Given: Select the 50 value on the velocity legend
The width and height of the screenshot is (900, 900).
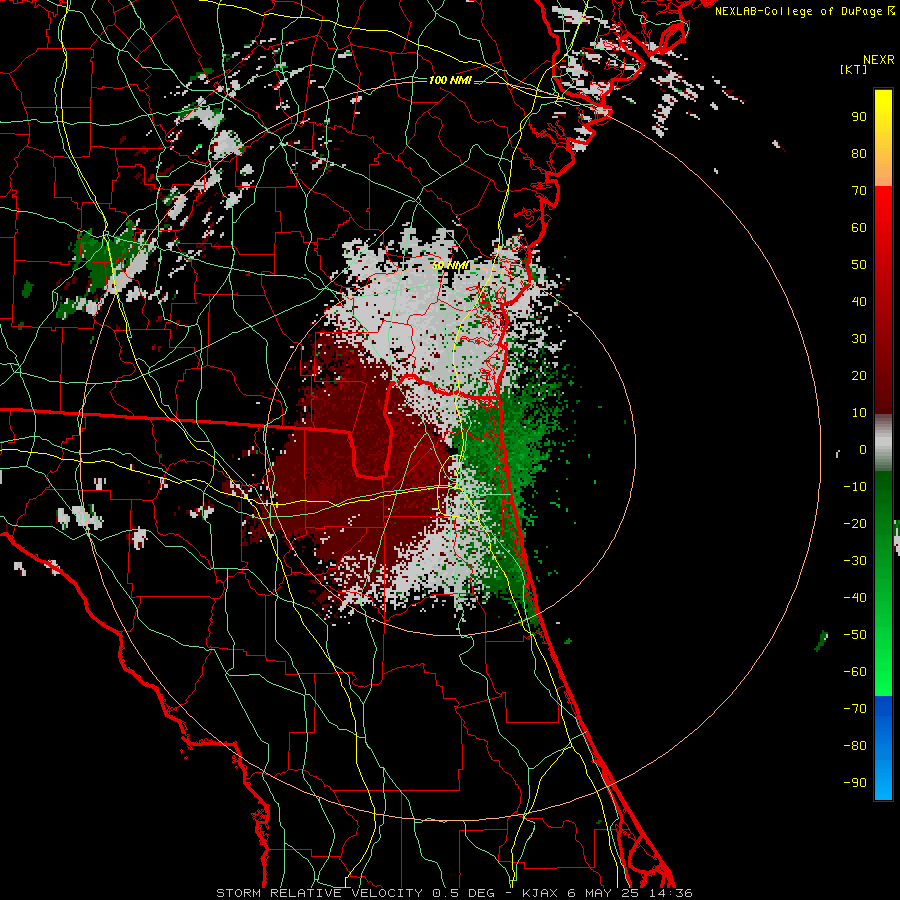Looking at the screenshot, I should (x=859, y=265).
